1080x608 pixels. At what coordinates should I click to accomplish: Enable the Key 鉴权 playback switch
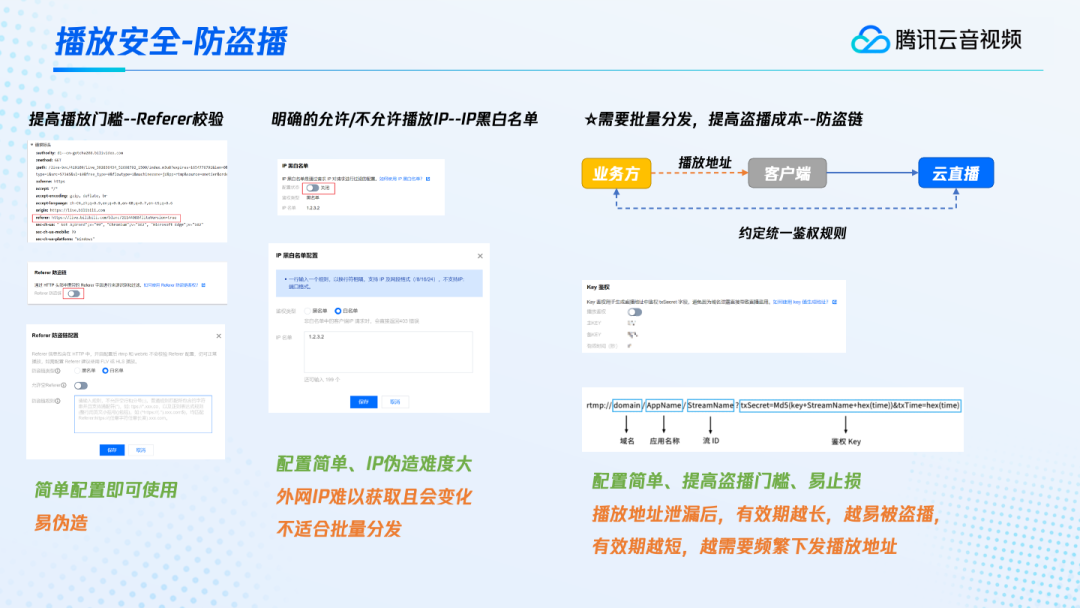[634, 312]
